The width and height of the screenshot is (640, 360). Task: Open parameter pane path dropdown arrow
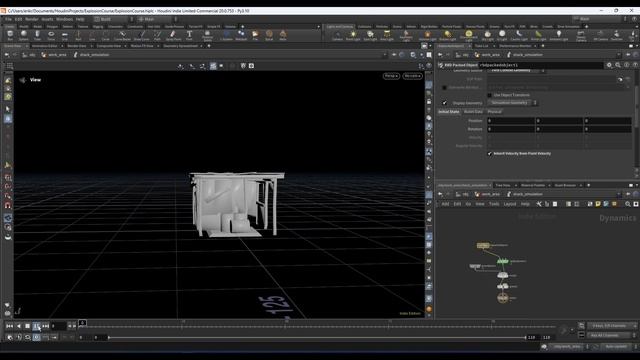pos(619,55)
